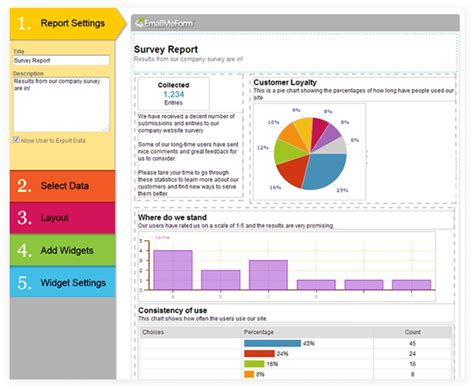Open the Widget Settings step
This screenshot has height=391, width=474.
[62, 282]
